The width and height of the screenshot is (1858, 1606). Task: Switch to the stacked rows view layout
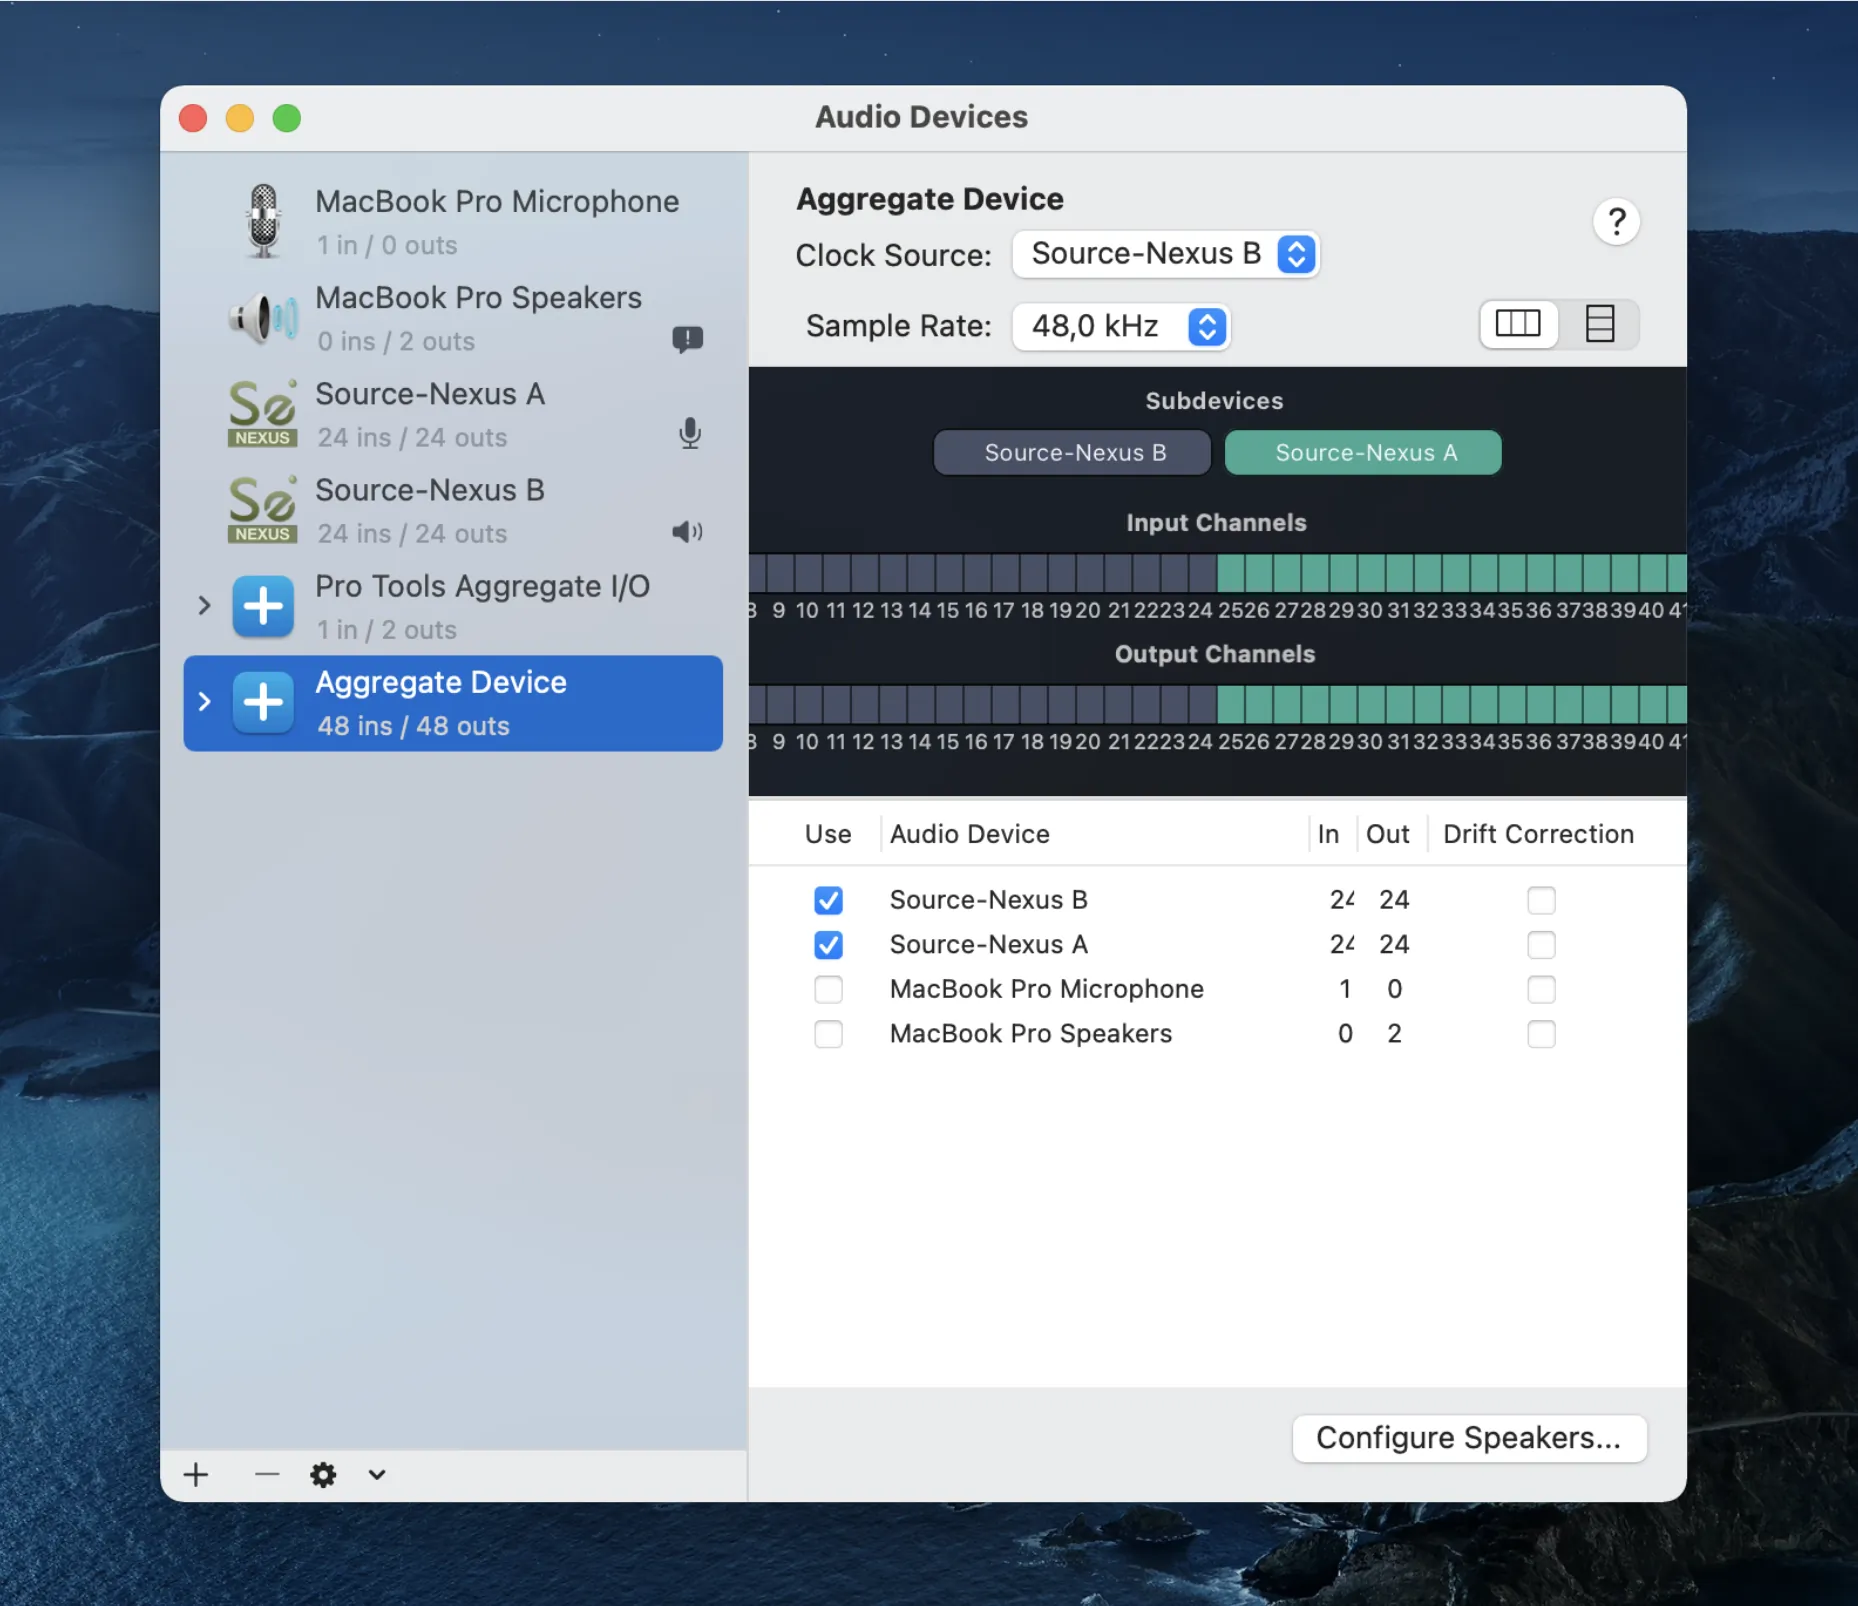point(1600,324)
